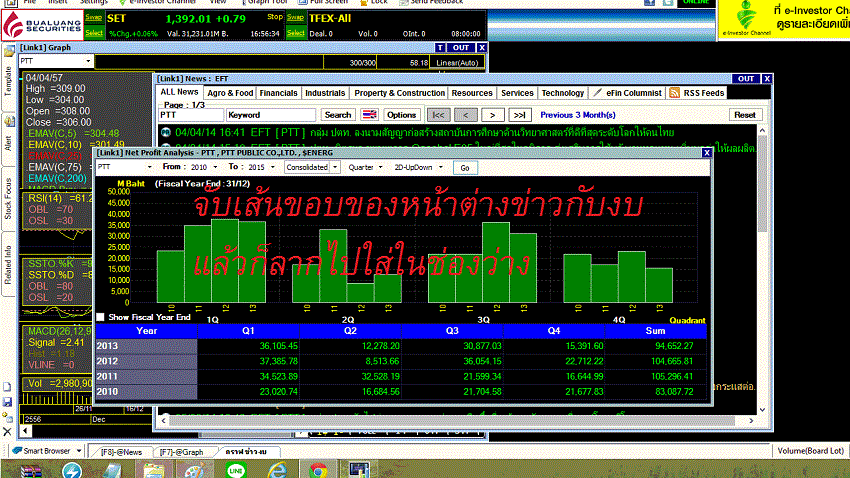
Task: Open the folder icon beside Graph title
Action: click(x=9, y=51)
